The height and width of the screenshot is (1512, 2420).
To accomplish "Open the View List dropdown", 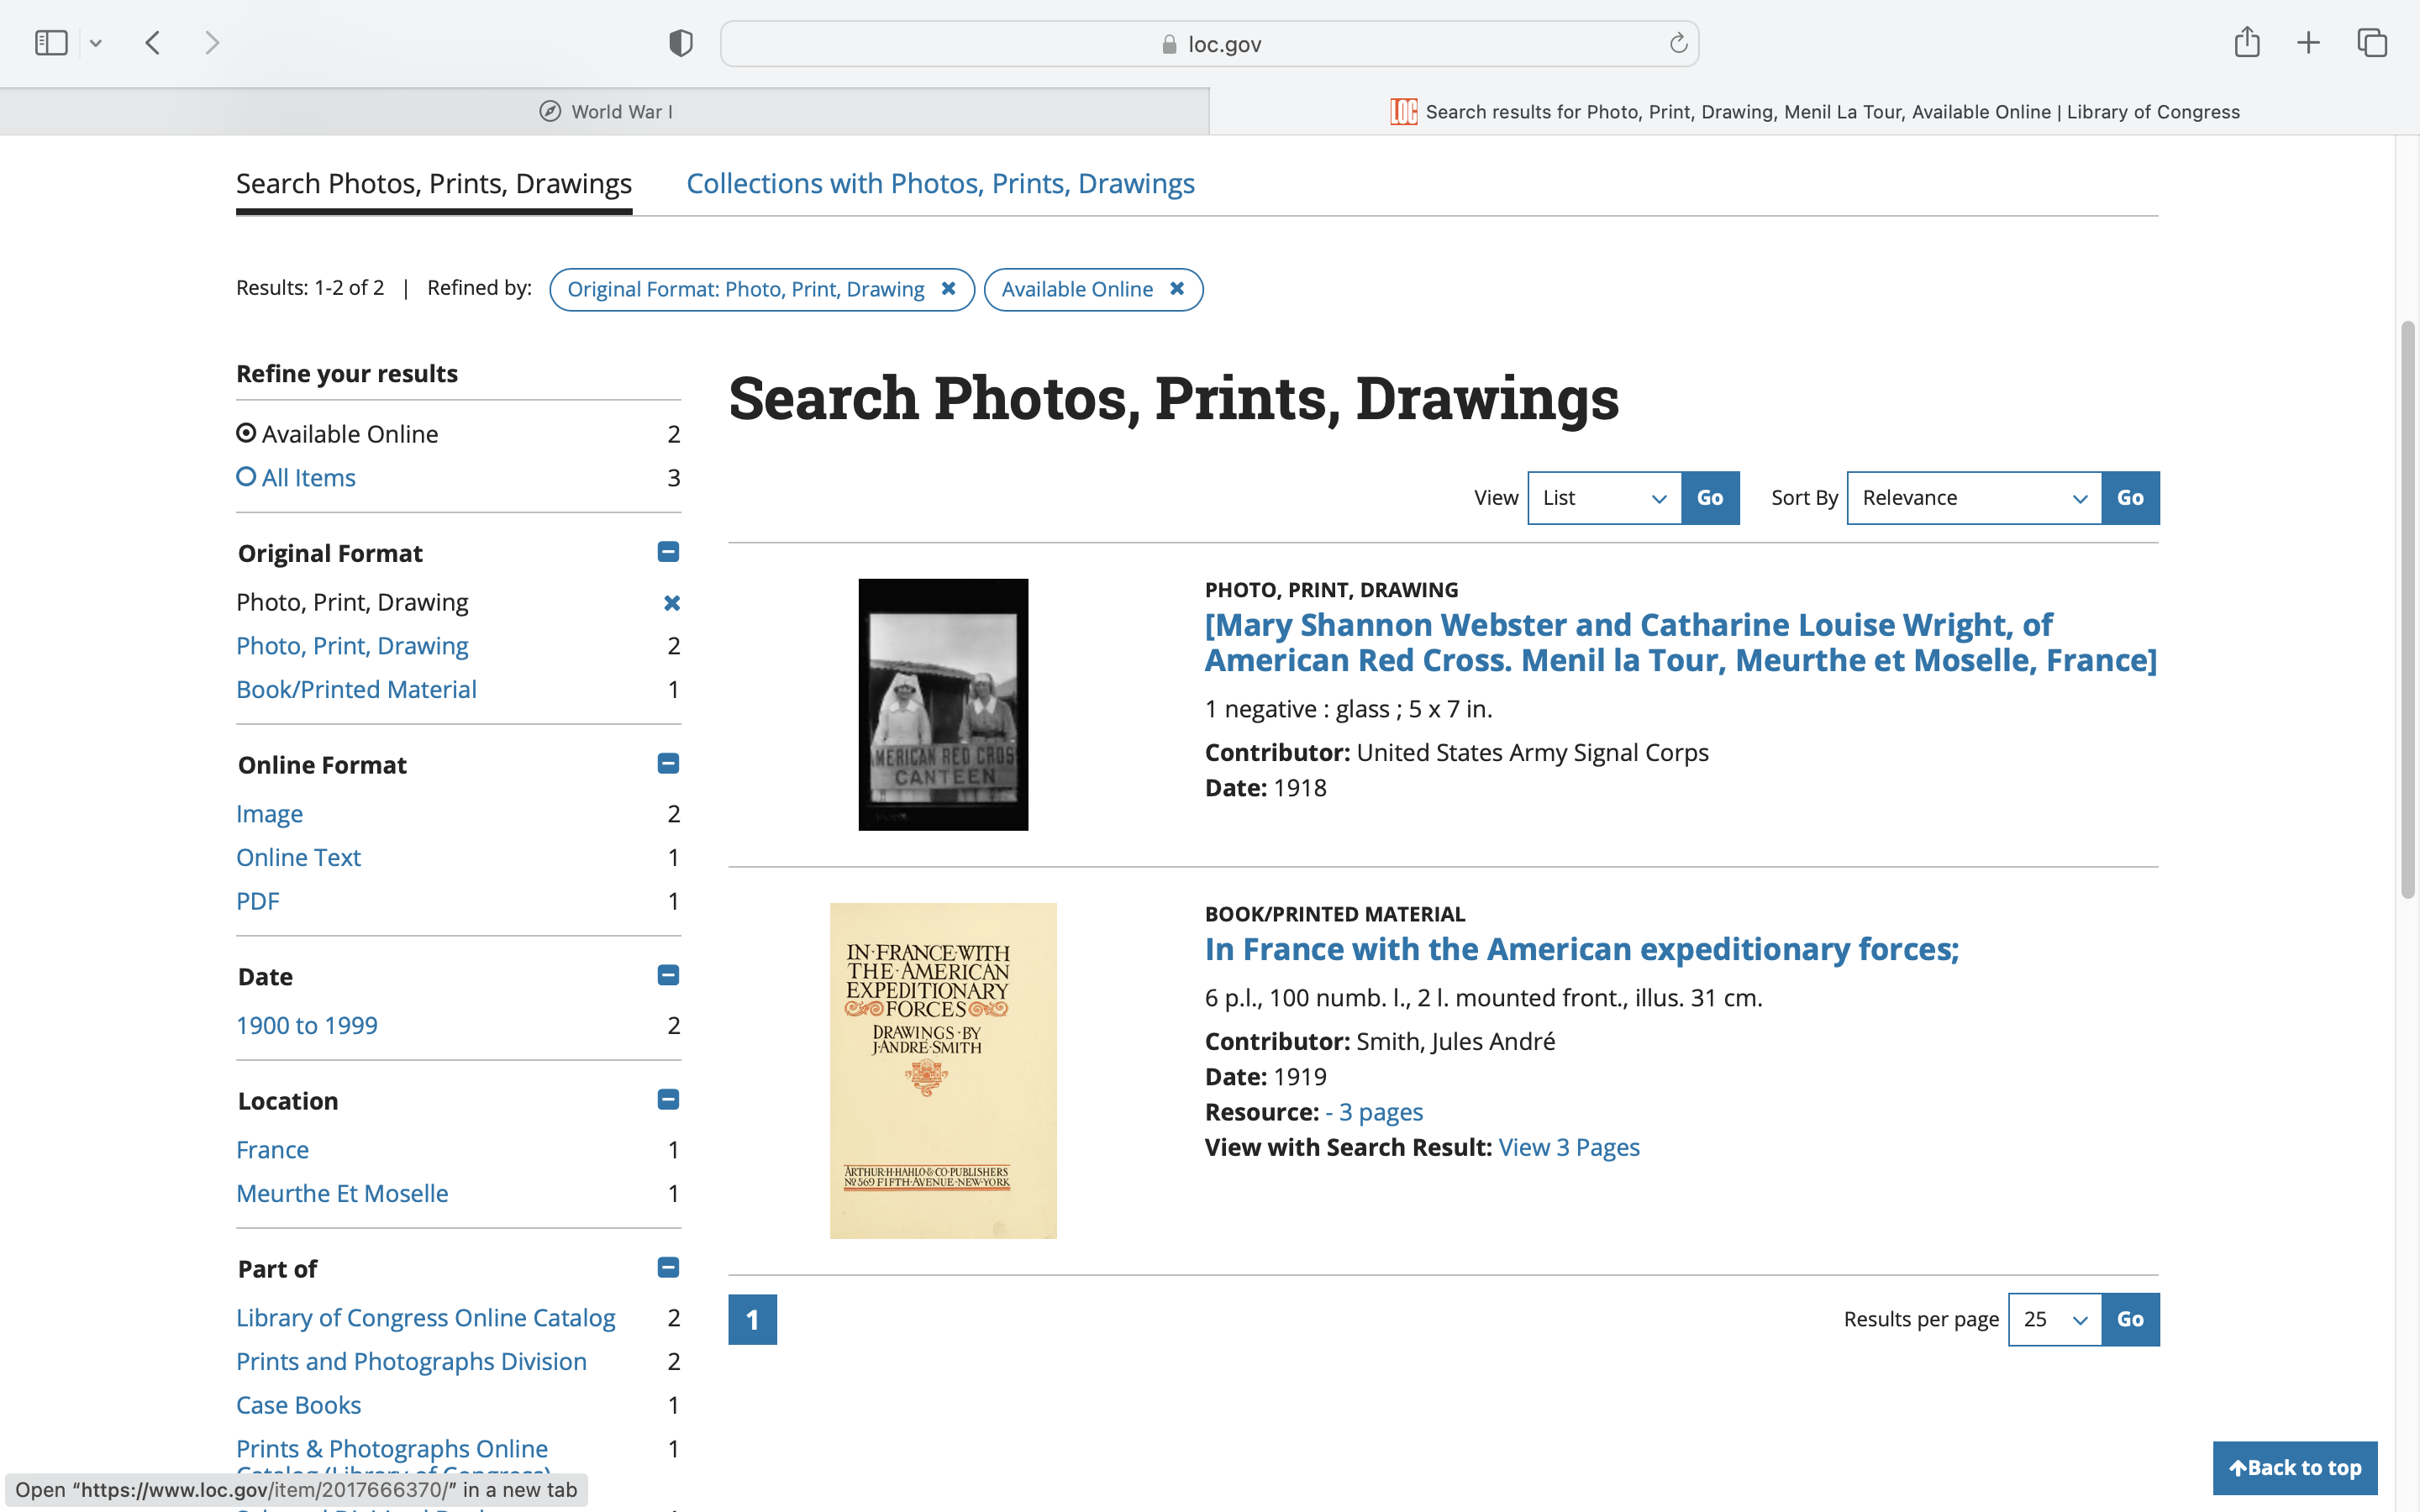I will pos(1603,498).
